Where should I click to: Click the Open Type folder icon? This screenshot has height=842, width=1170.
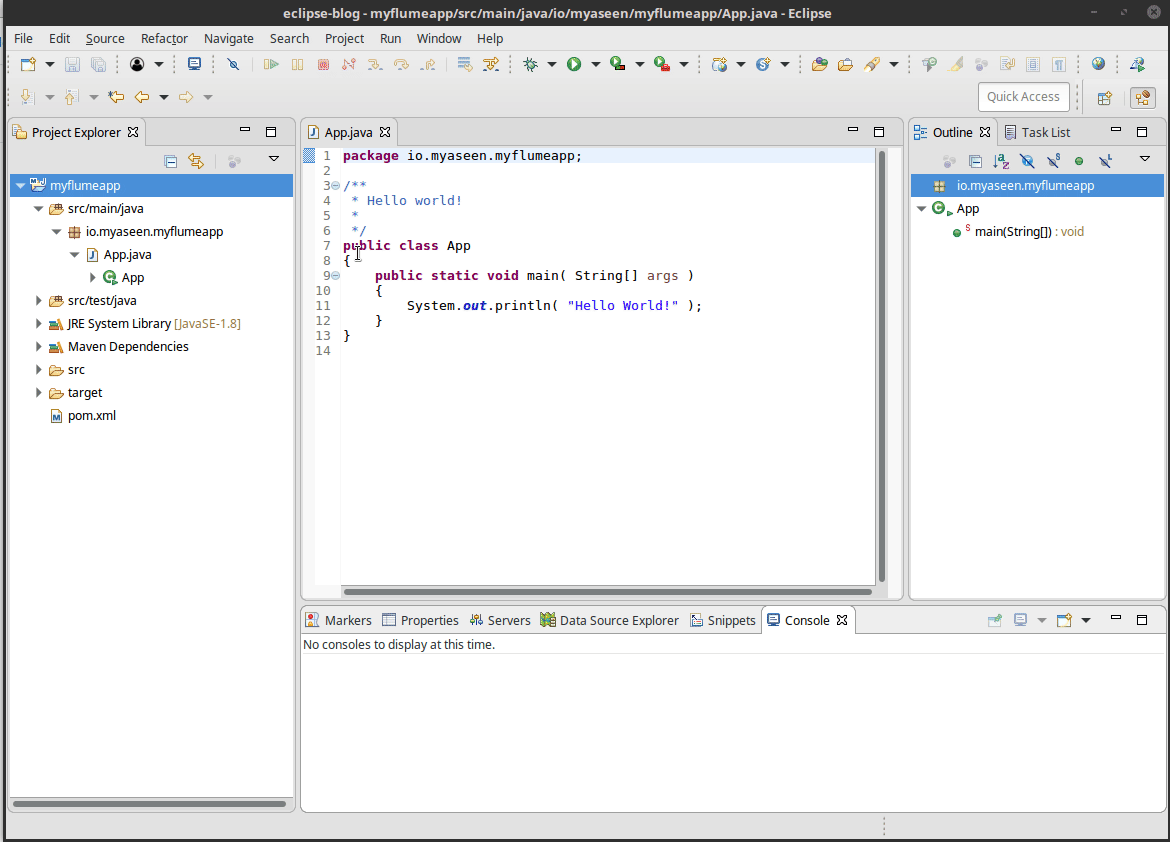819,64
